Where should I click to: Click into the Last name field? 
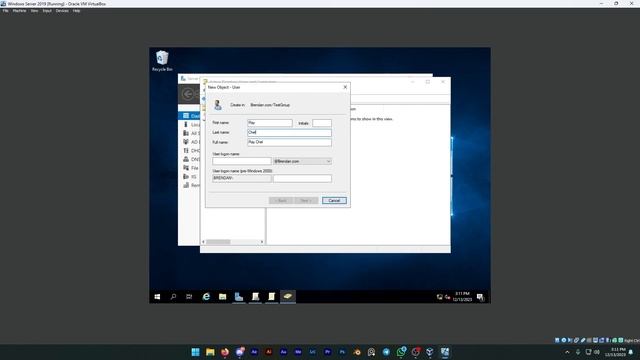[x=289, y=133]
